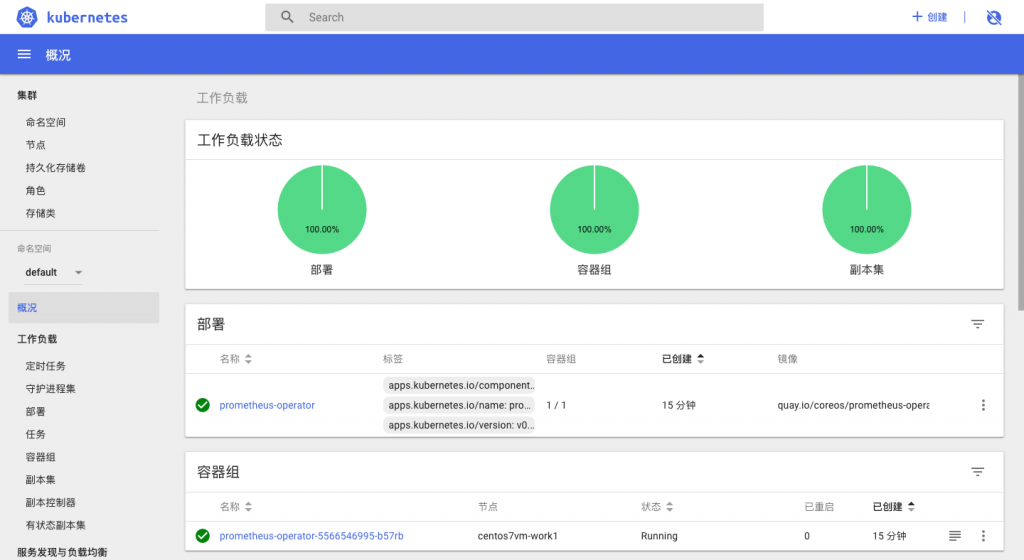
Task: Sort pods by 名称 arrow
Action: coord(248,506)
